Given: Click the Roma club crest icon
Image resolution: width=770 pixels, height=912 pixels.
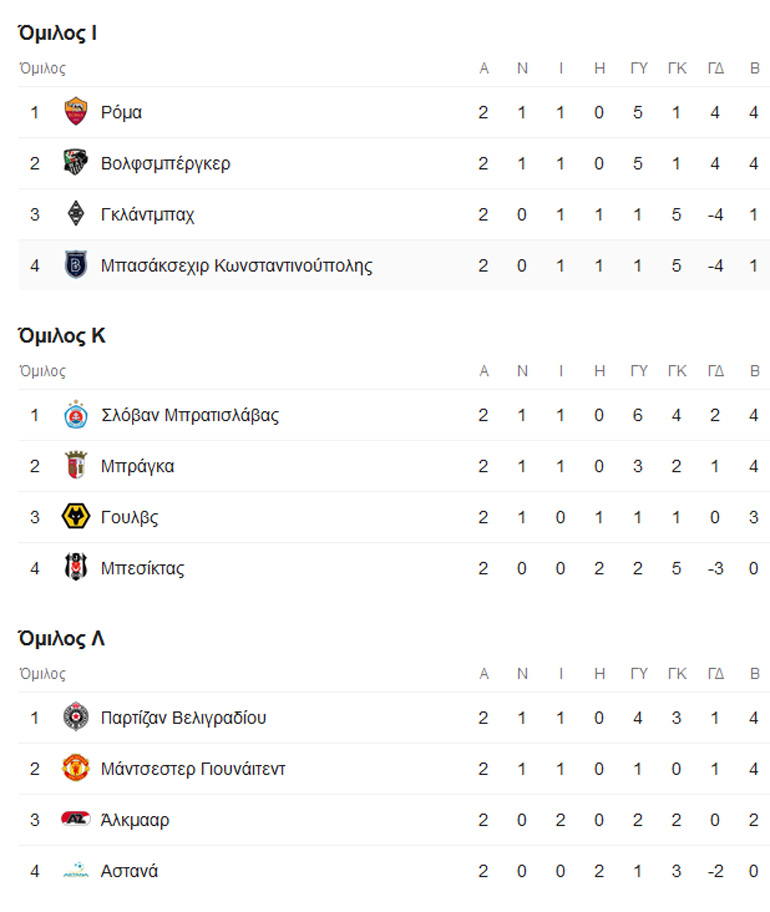Looking at the screenshot, I should [76, 112].
